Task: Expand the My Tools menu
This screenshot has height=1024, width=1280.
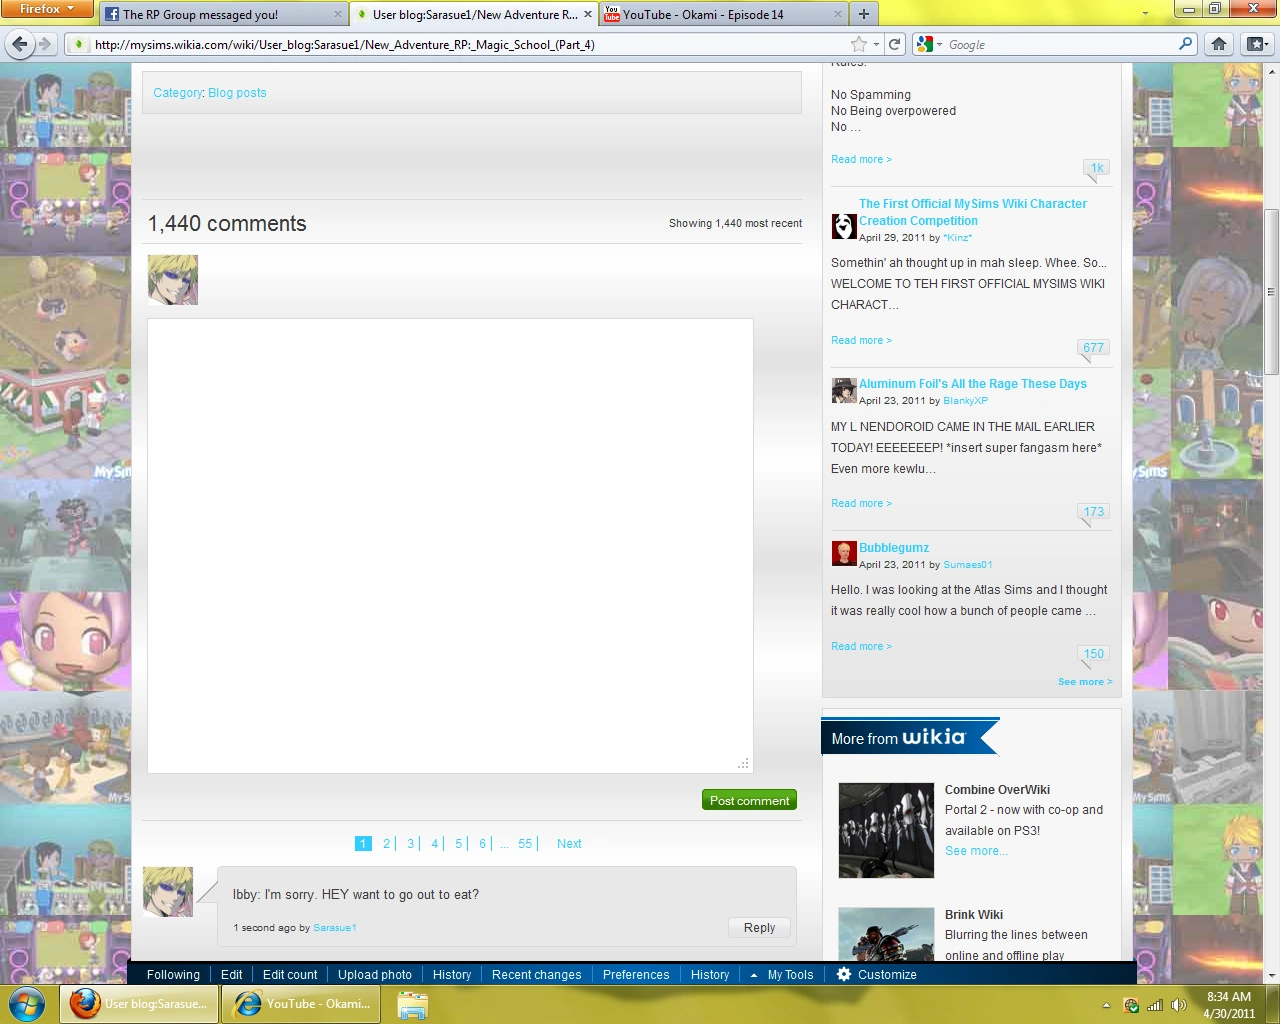Action: pos(790,974)
